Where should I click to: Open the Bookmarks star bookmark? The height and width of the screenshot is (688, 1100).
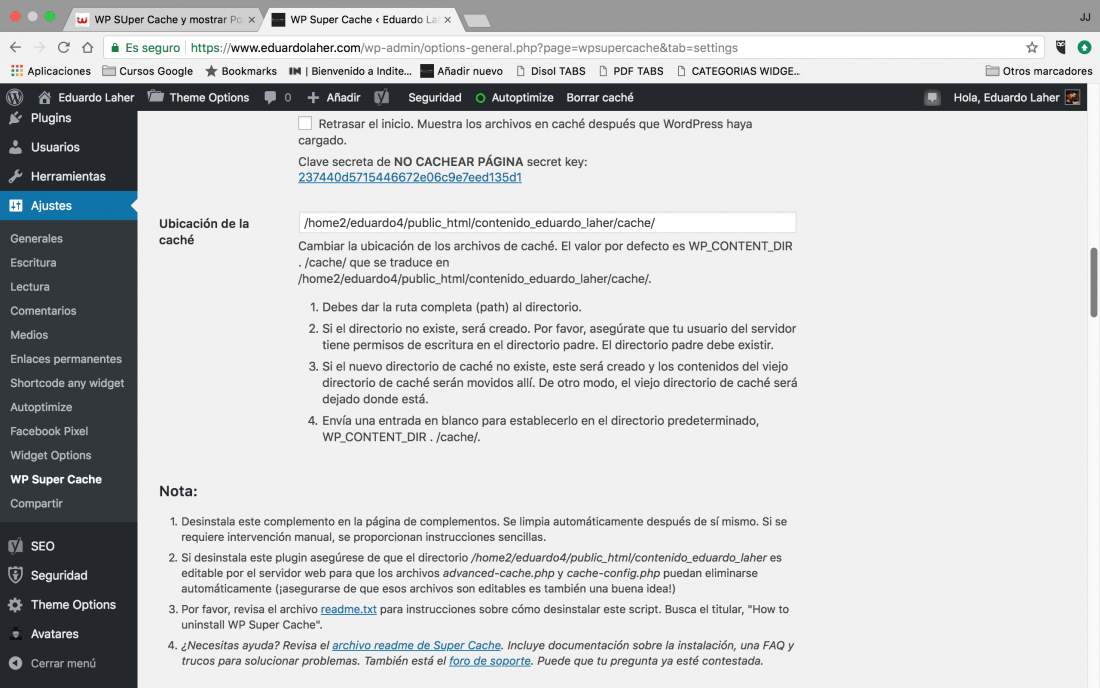click(x=241, y=71)
